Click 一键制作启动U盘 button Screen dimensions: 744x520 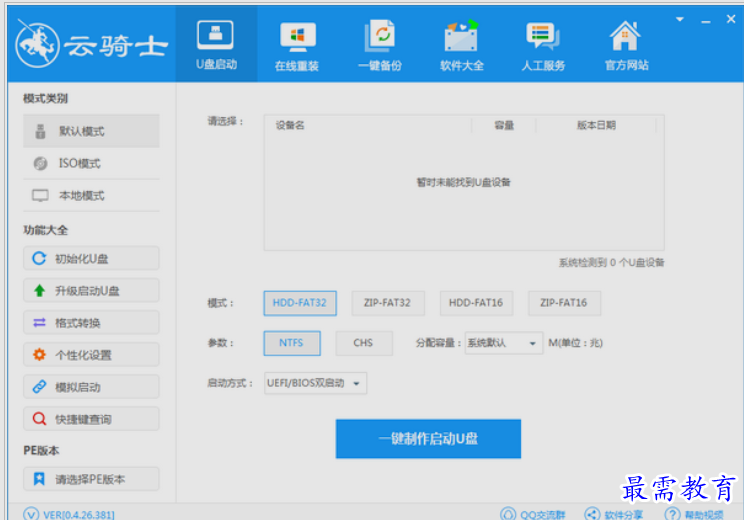tap(428, 439)
